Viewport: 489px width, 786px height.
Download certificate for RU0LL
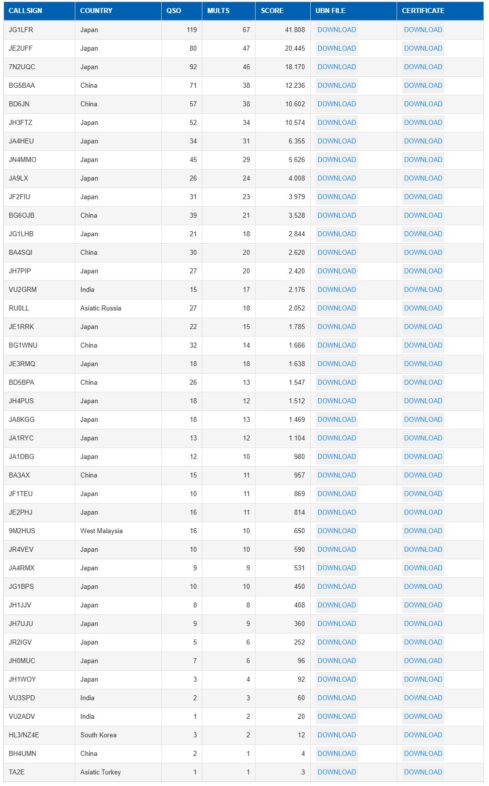click(423, 308)
